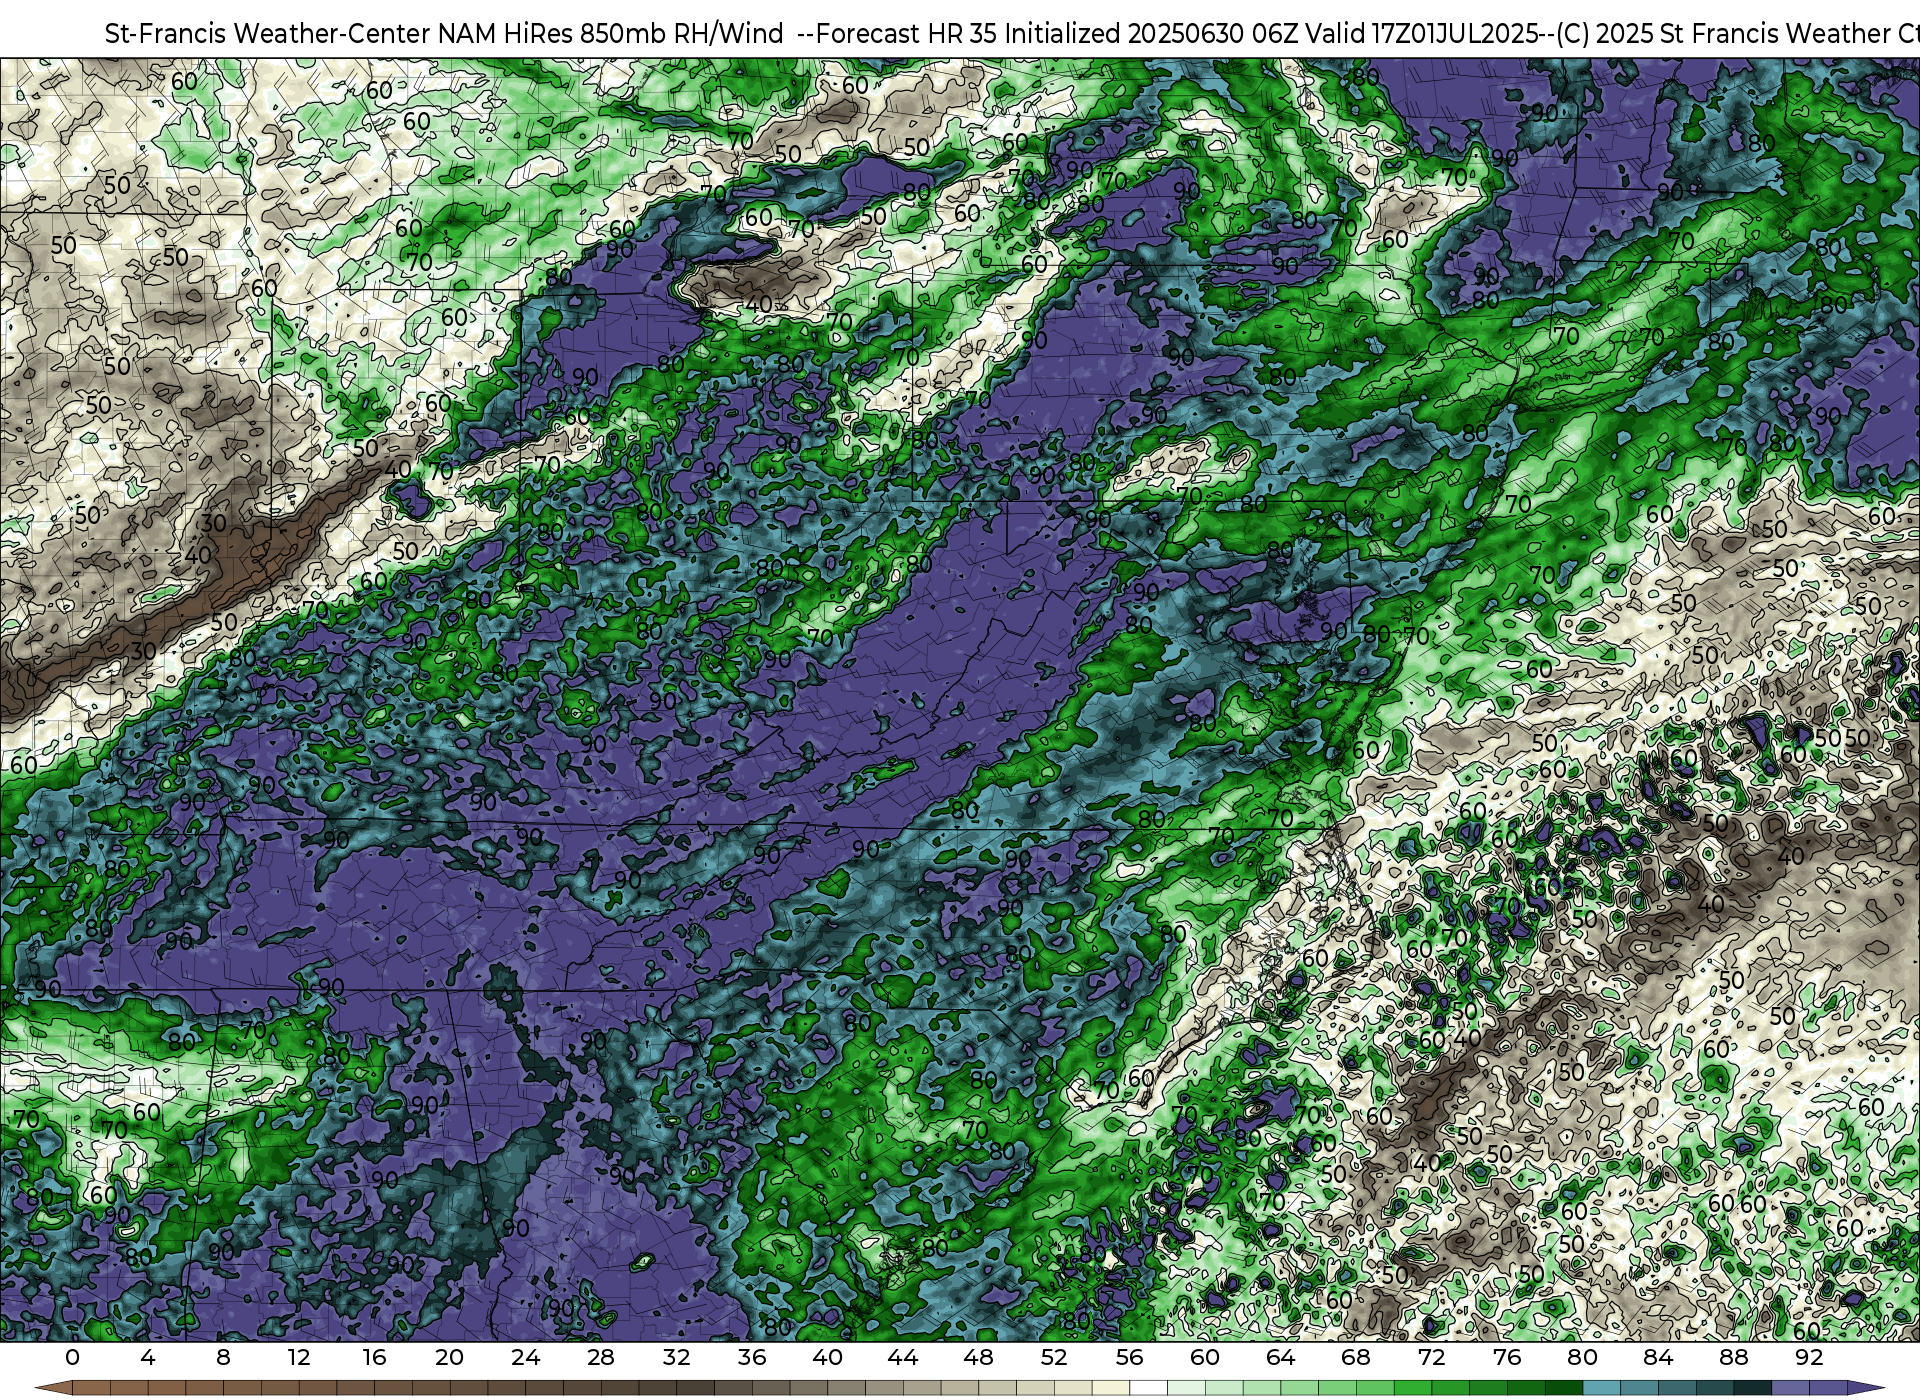Viewport: 1920px width, 1400px height.
Task: Click the colorbar label '88'
Action: 1734,1357
